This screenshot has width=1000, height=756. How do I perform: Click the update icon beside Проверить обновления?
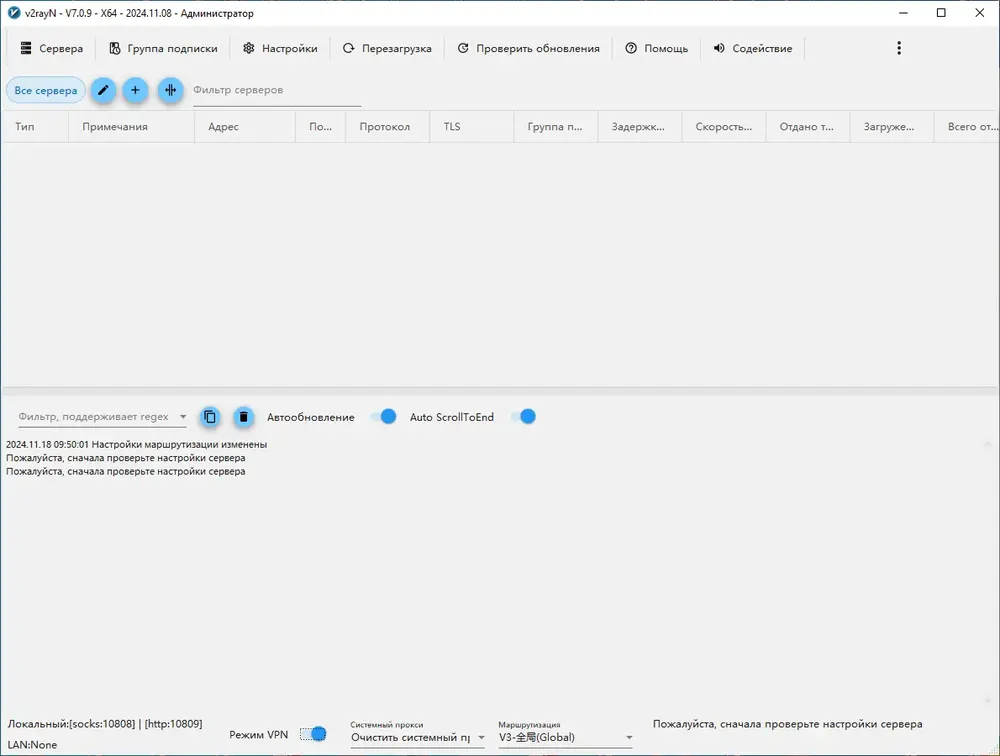tap(463, 48)
